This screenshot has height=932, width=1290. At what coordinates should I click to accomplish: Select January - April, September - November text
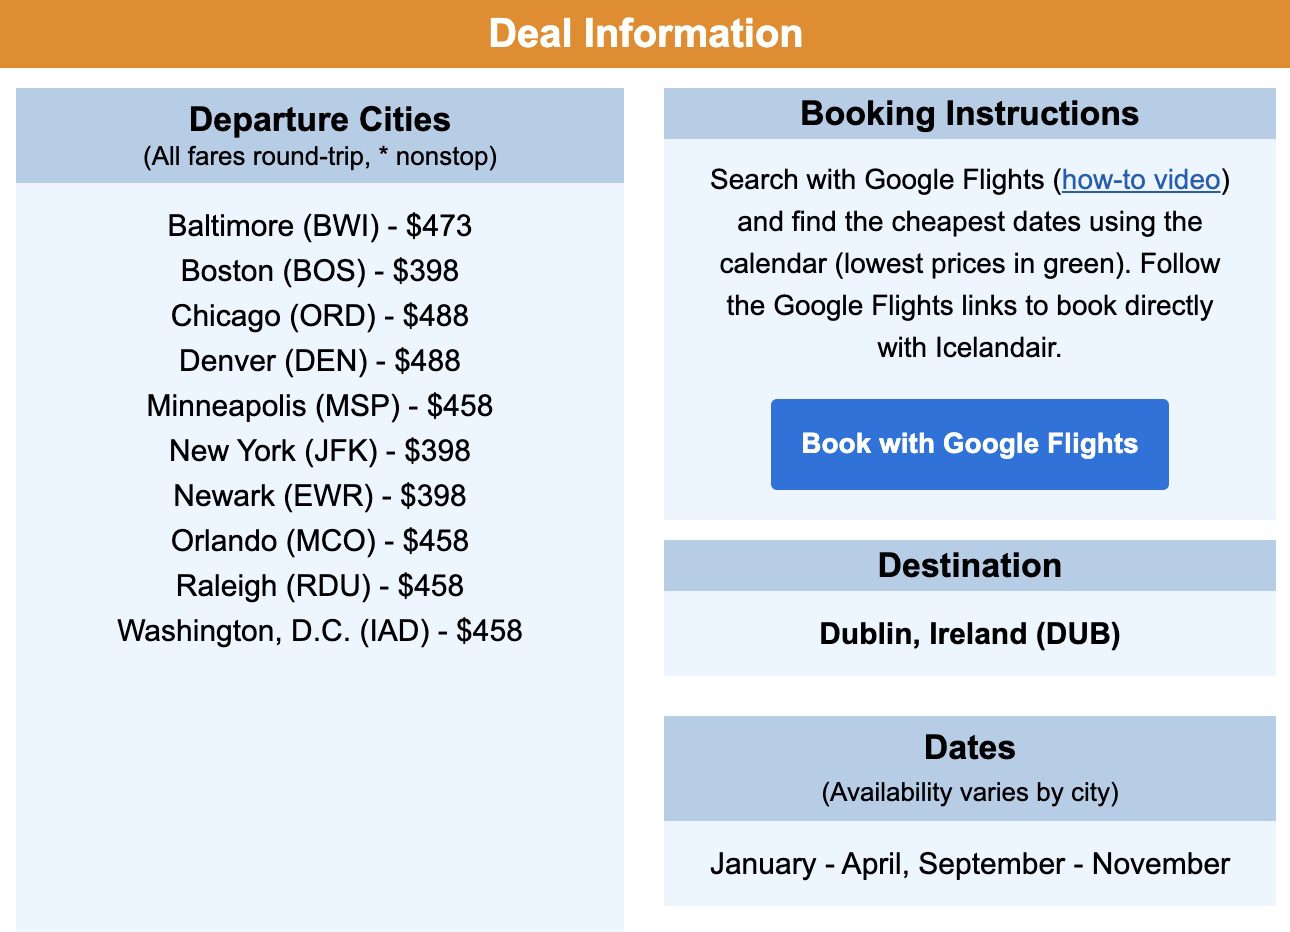click(x=970, y=864)
